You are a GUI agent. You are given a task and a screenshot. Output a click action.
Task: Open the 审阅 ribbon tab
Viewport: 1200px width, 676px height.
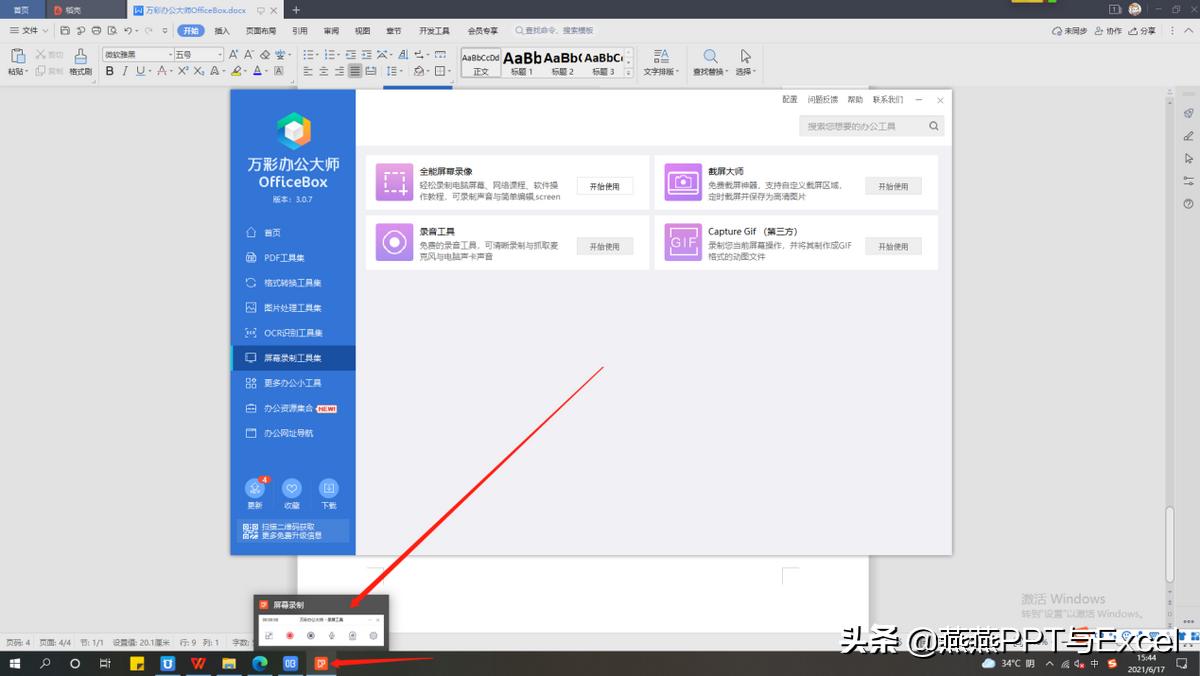coord(329,30)
